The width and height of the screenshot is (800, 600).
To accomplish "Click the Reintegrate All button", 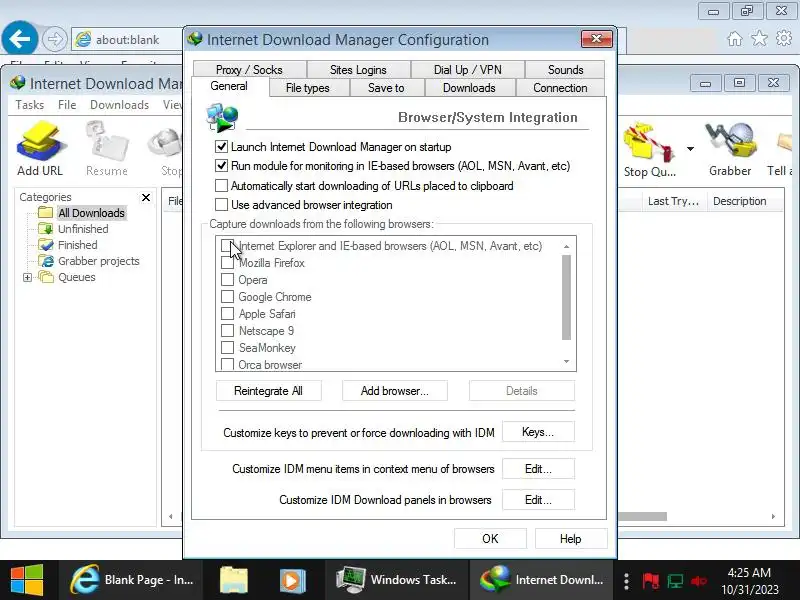I will [268, 391].
